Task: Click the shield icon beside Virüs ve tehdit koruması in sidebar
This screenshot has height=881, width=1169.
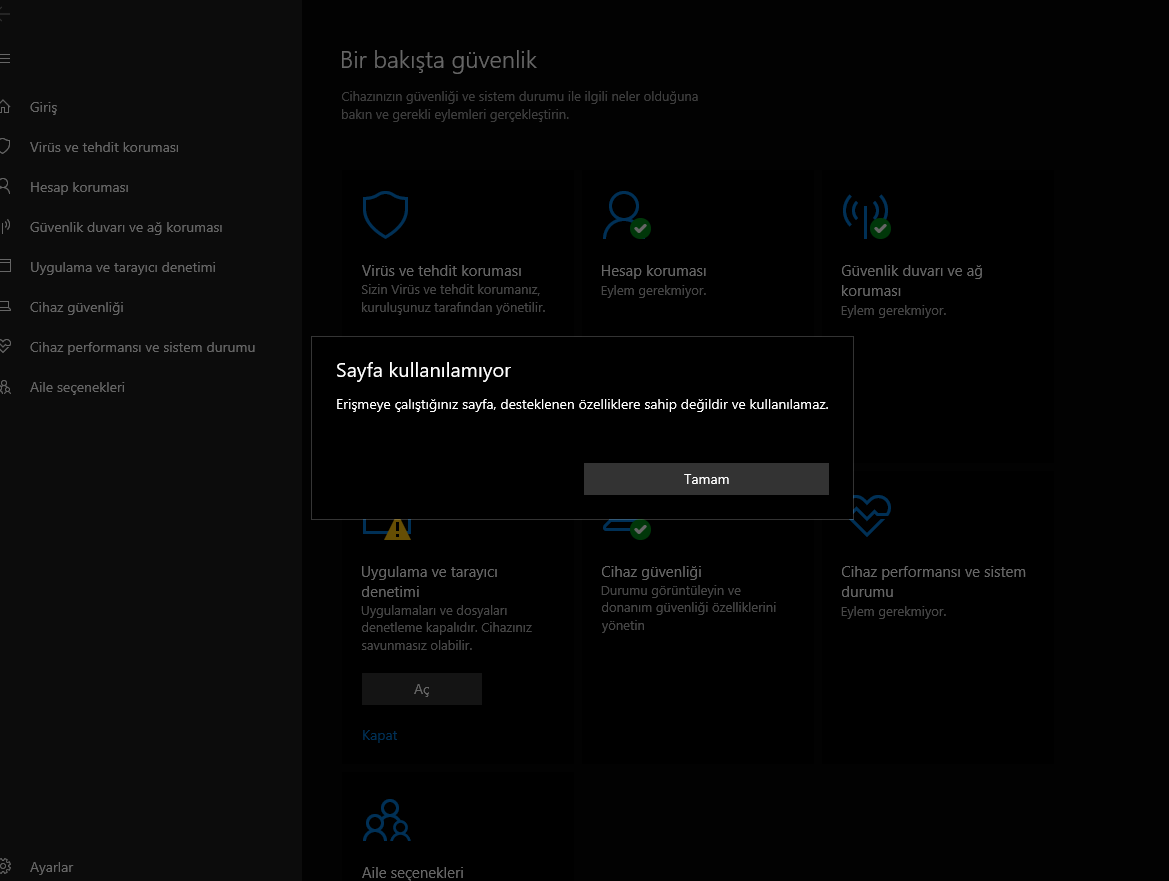Action: pyautogui.click(x=4, y=147)
